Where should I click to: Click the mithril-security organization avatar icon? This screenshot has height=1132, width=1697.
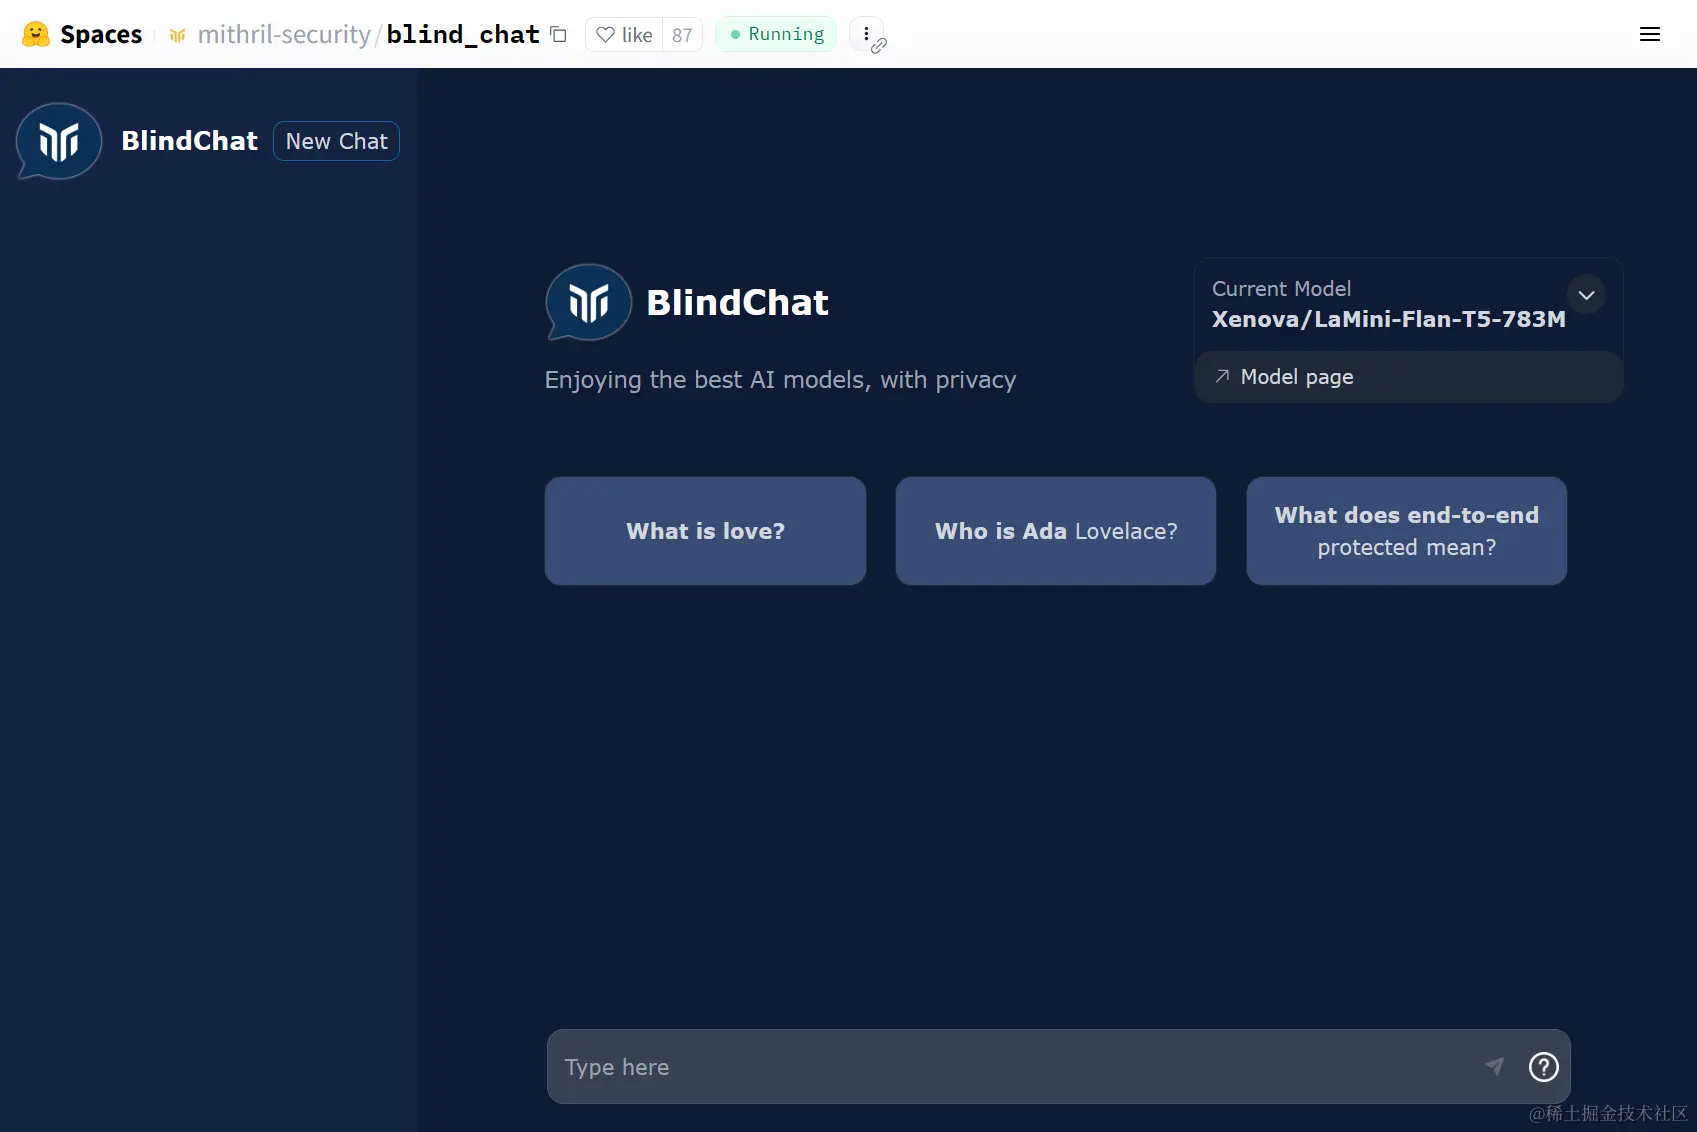pos(178,35)
